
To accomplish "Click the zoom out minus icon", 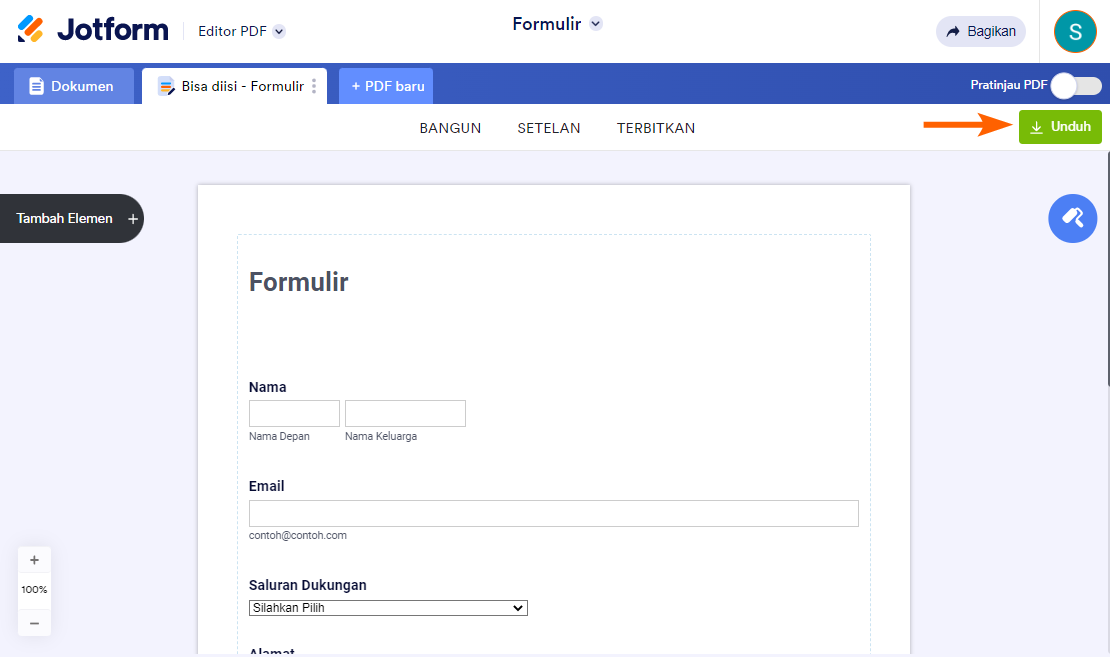I will pyautogui.click(x=34, y=623).
